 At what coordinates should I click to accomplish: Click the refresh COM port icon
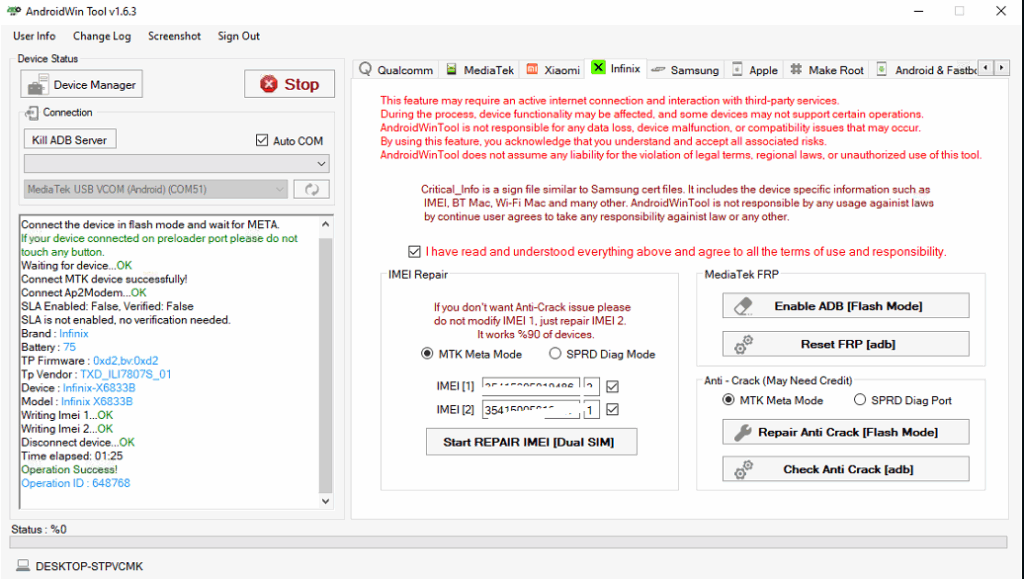[x=311, y=189]
